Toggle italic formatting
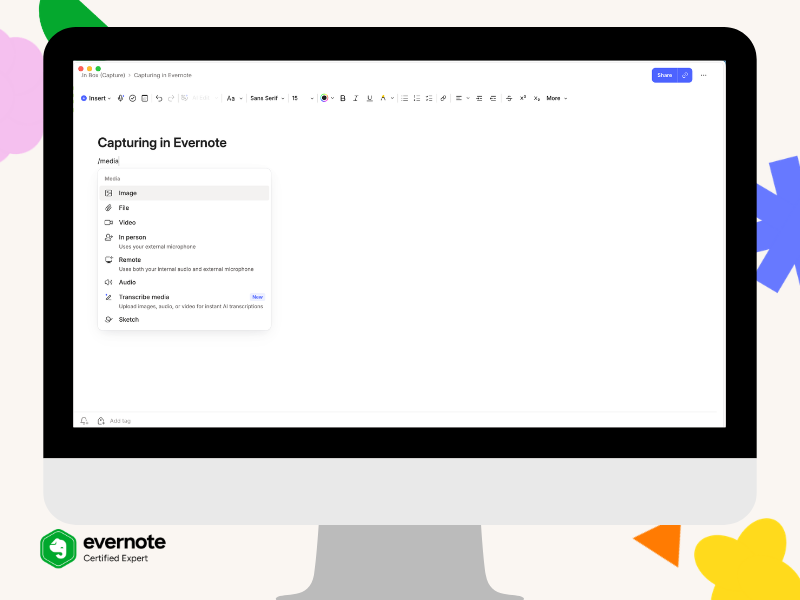Image resolution: width=800 pixels, height=600 pixels. [356, 98]
